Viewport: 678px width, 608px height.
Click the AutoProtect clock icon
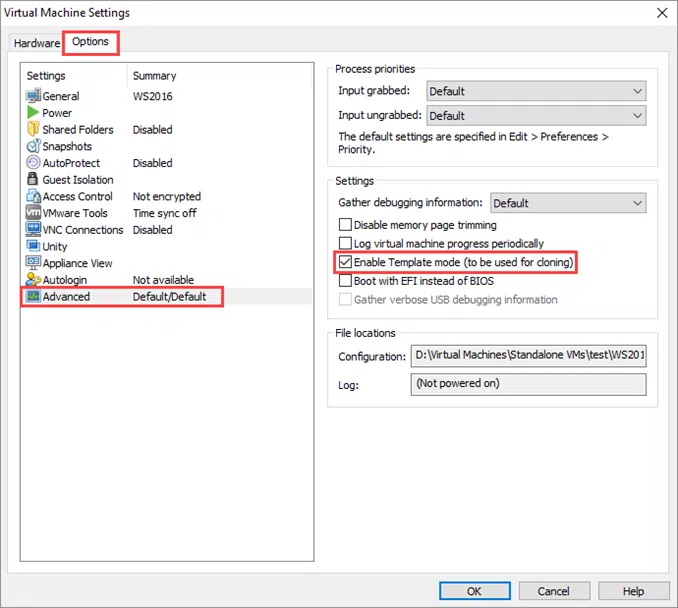(x=33, y=162)
